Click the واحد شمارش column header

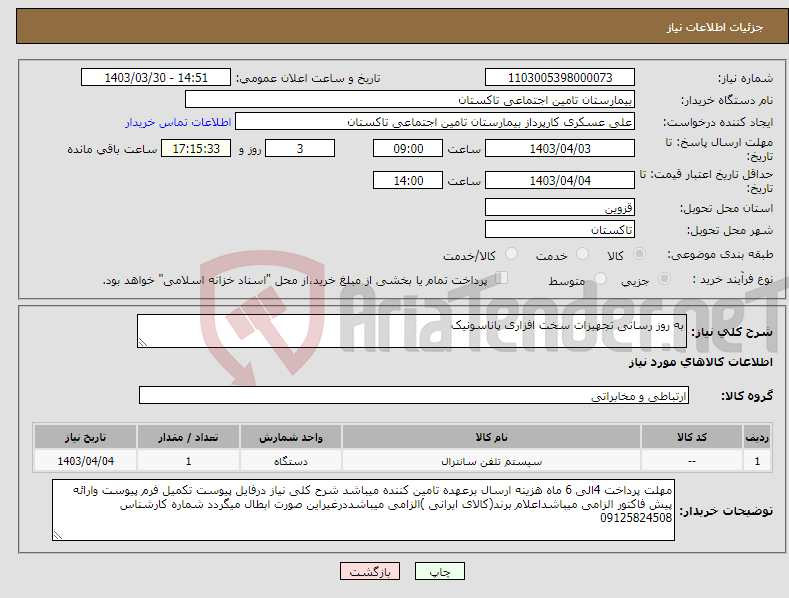point(291,437)
